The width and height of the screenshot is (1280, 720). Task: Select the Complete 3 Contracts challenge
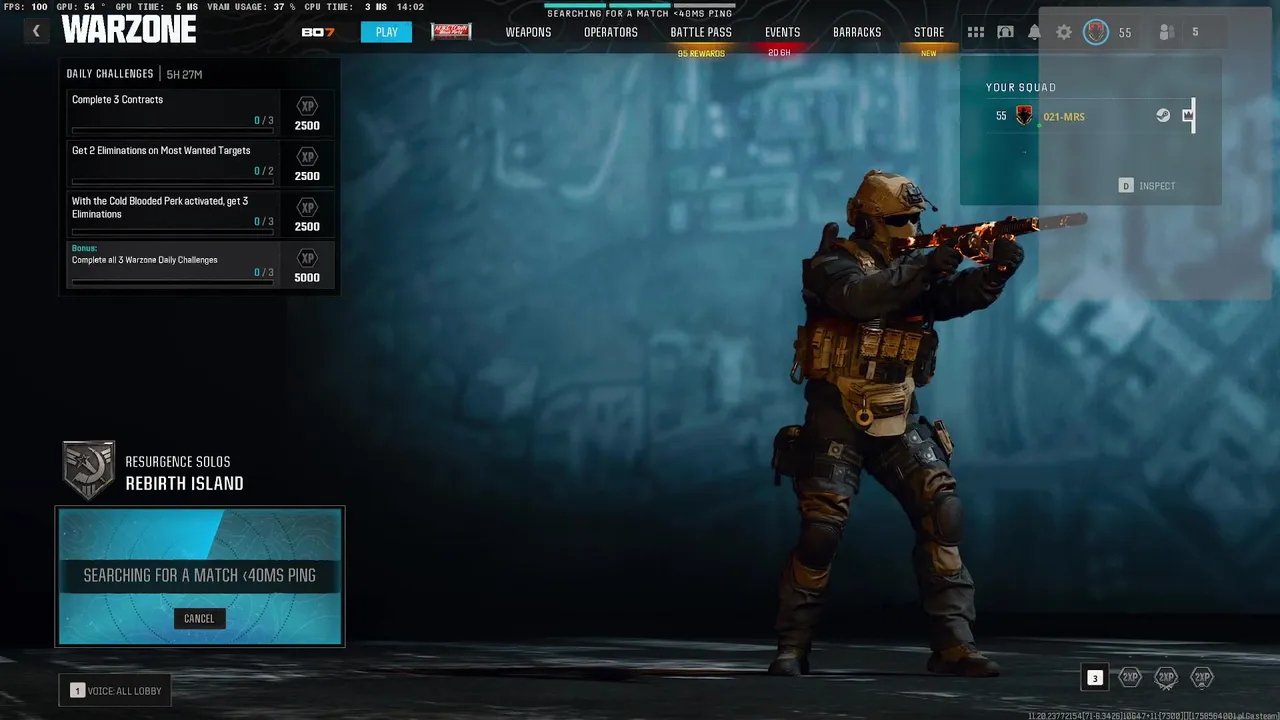coord(200,112)
